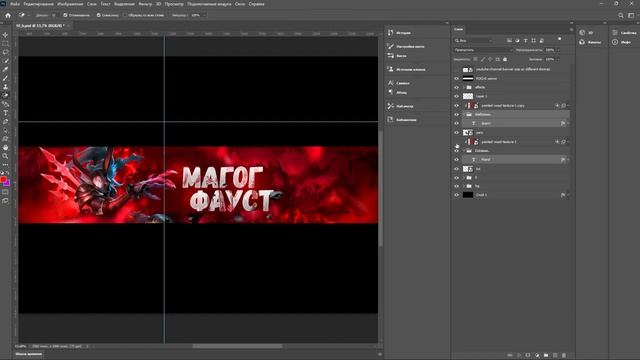The width and height of the screenshot is (640, 360).
Task: Filter layers by type (T) icon
Action: pyautogui.click(x=526, y=40)
